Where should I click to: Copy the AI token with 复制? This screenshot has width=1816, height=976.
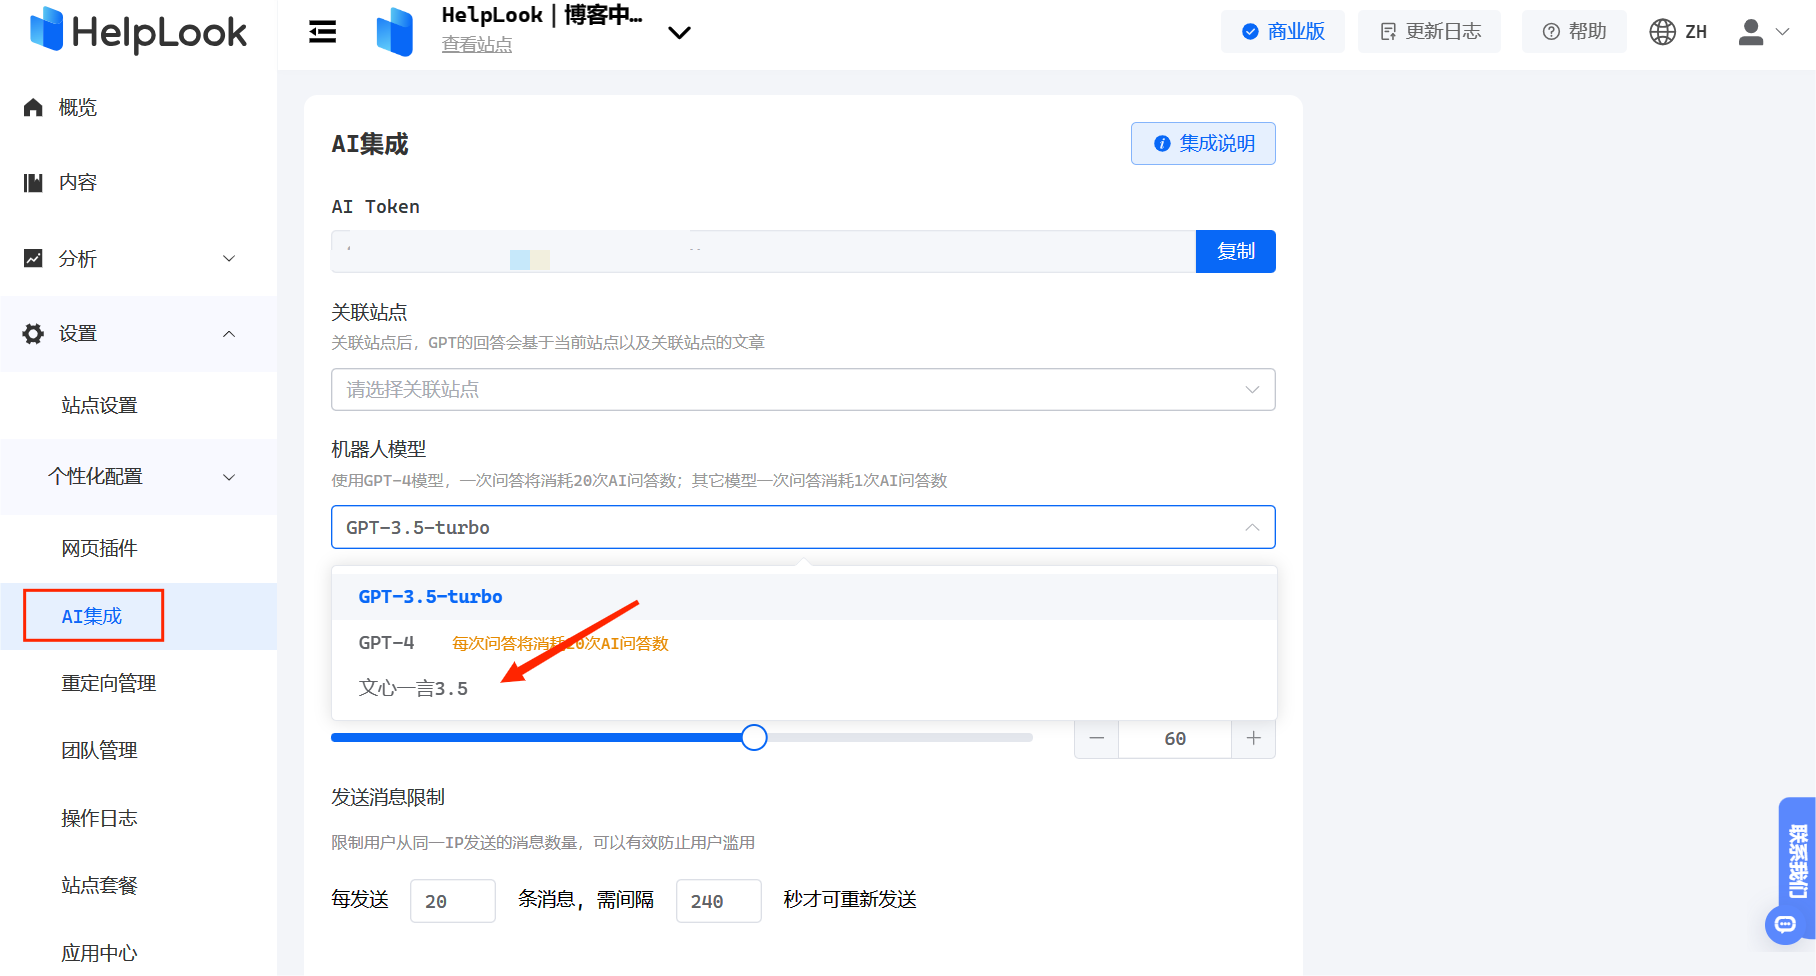click(1236, 252)
